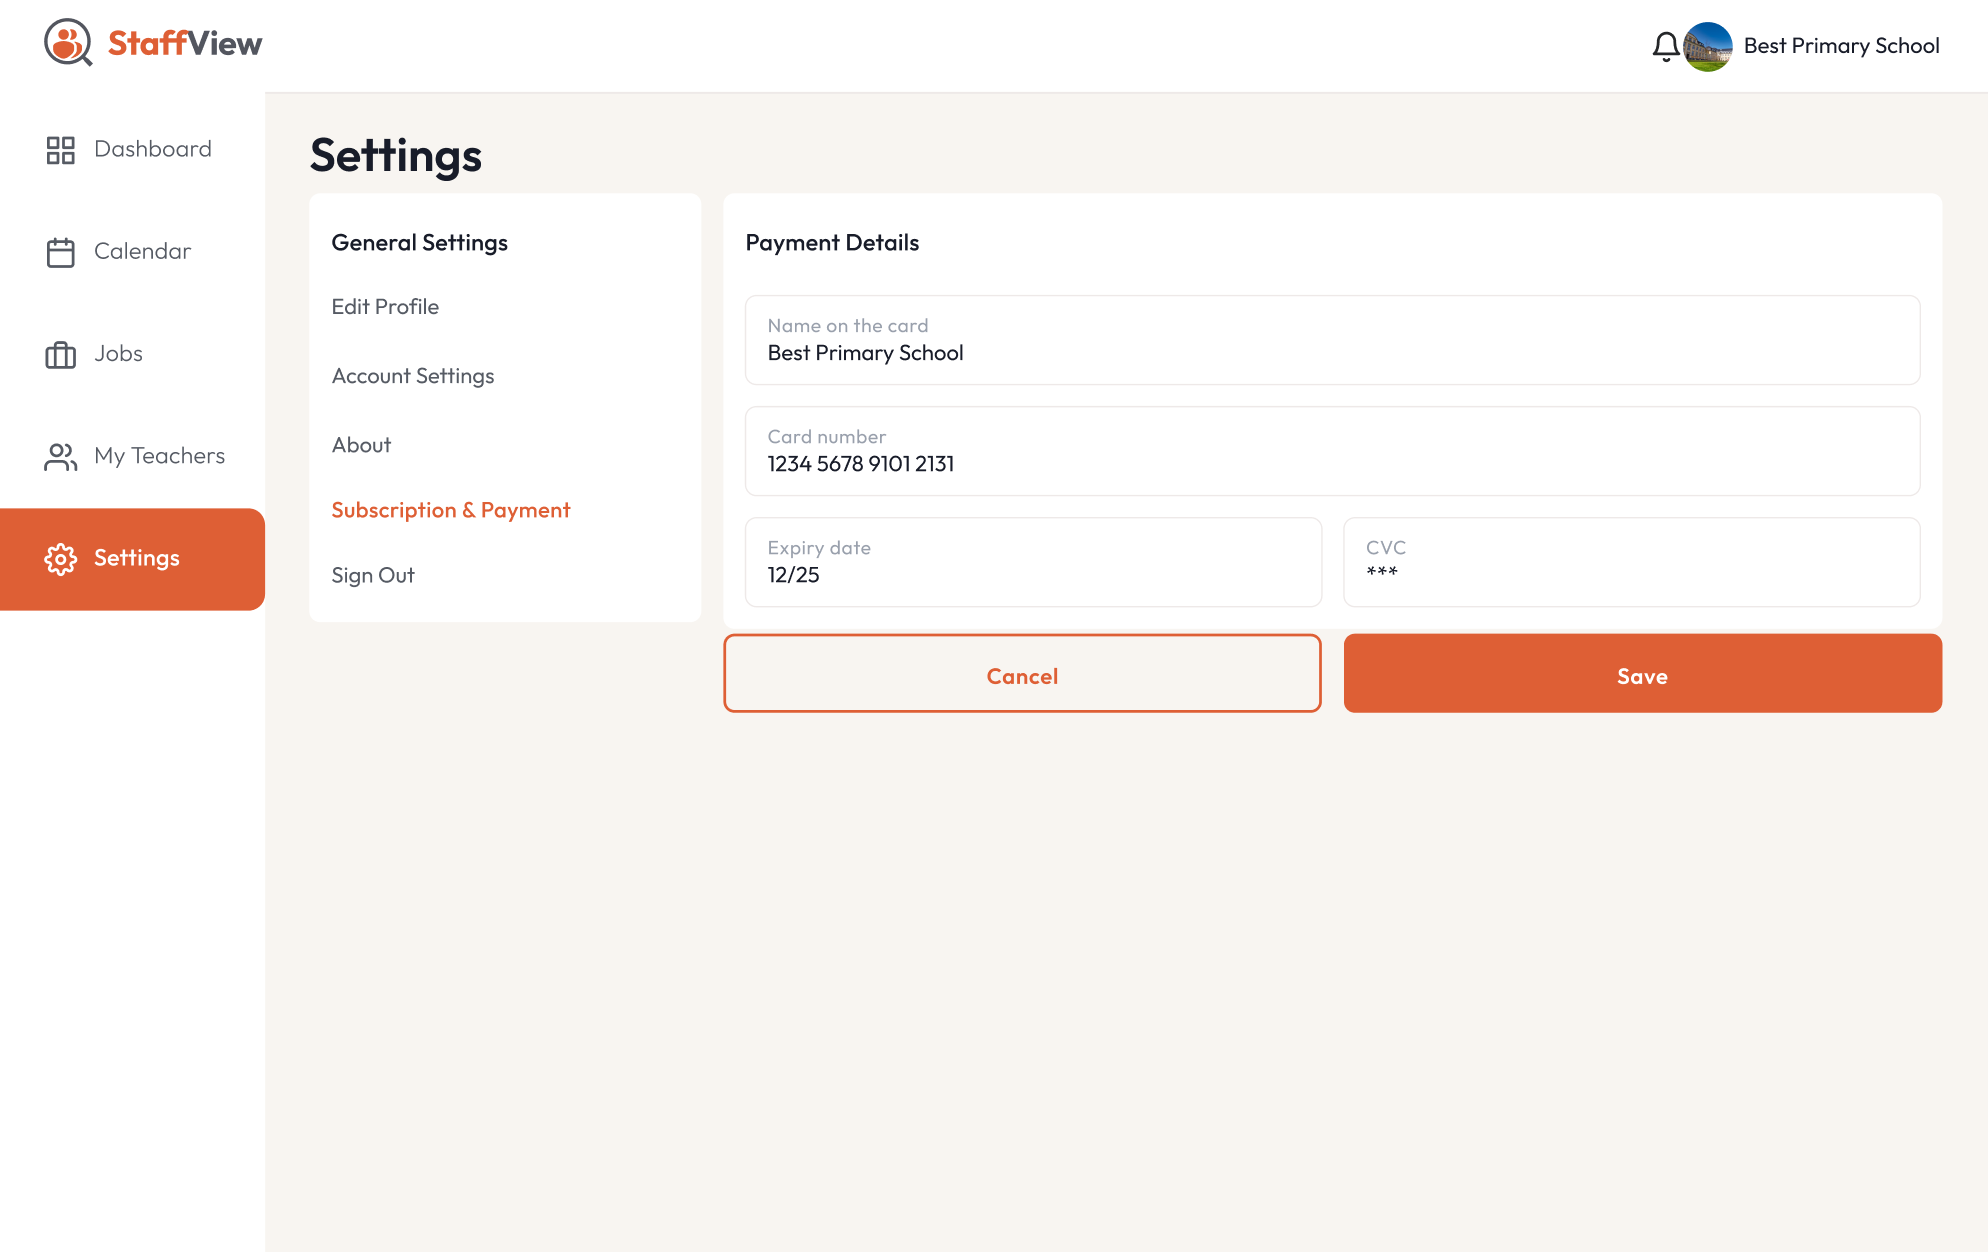
Task: Click the Settings gear icon
Action: pyautogui.click(x=60, y=559)
